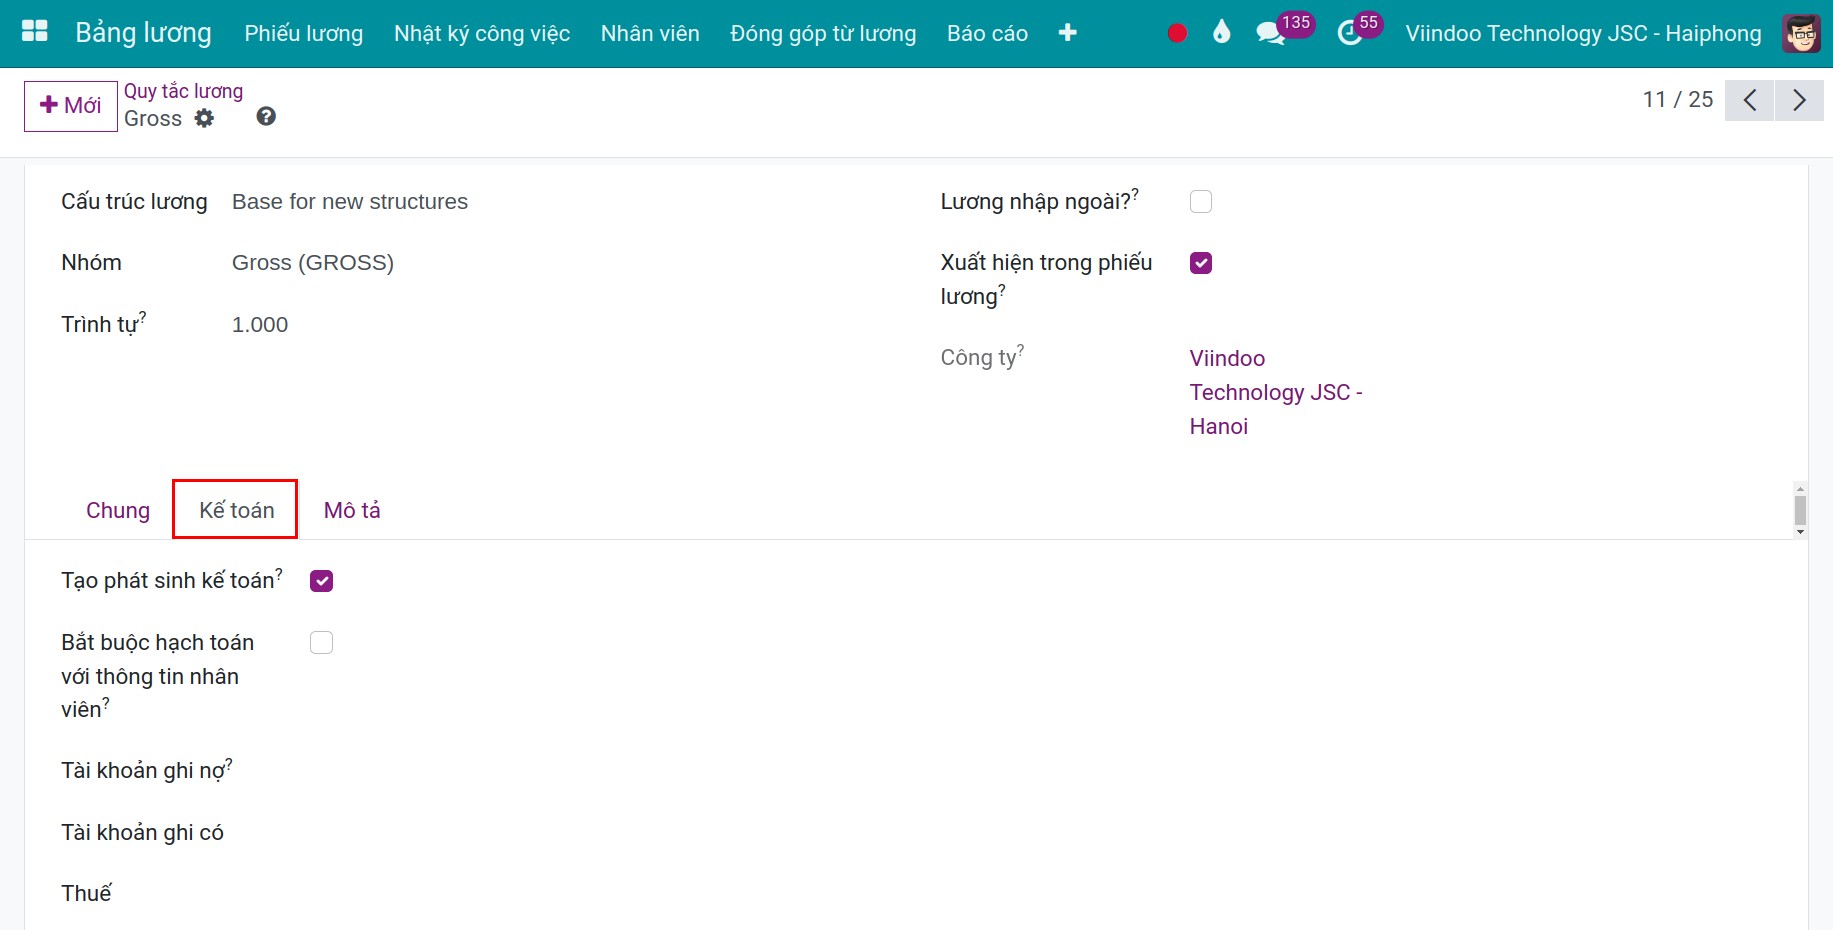Viewport: 1833px width, 930px height.
Task: Click the Bảng lương app title
Action: pos(143,33)
